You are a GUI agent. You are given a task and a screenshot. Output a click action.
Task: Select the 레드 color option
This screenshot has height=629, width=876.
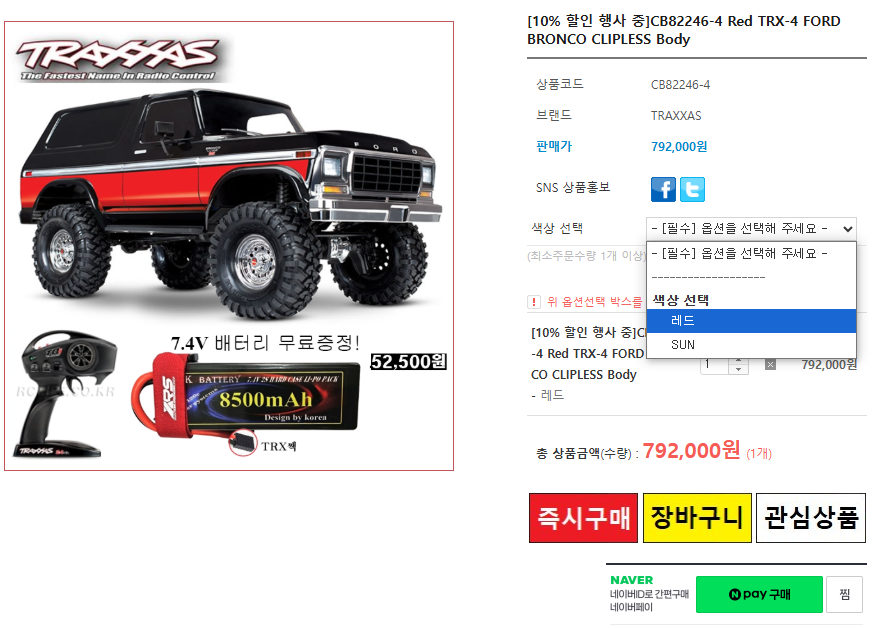point(751,321)
